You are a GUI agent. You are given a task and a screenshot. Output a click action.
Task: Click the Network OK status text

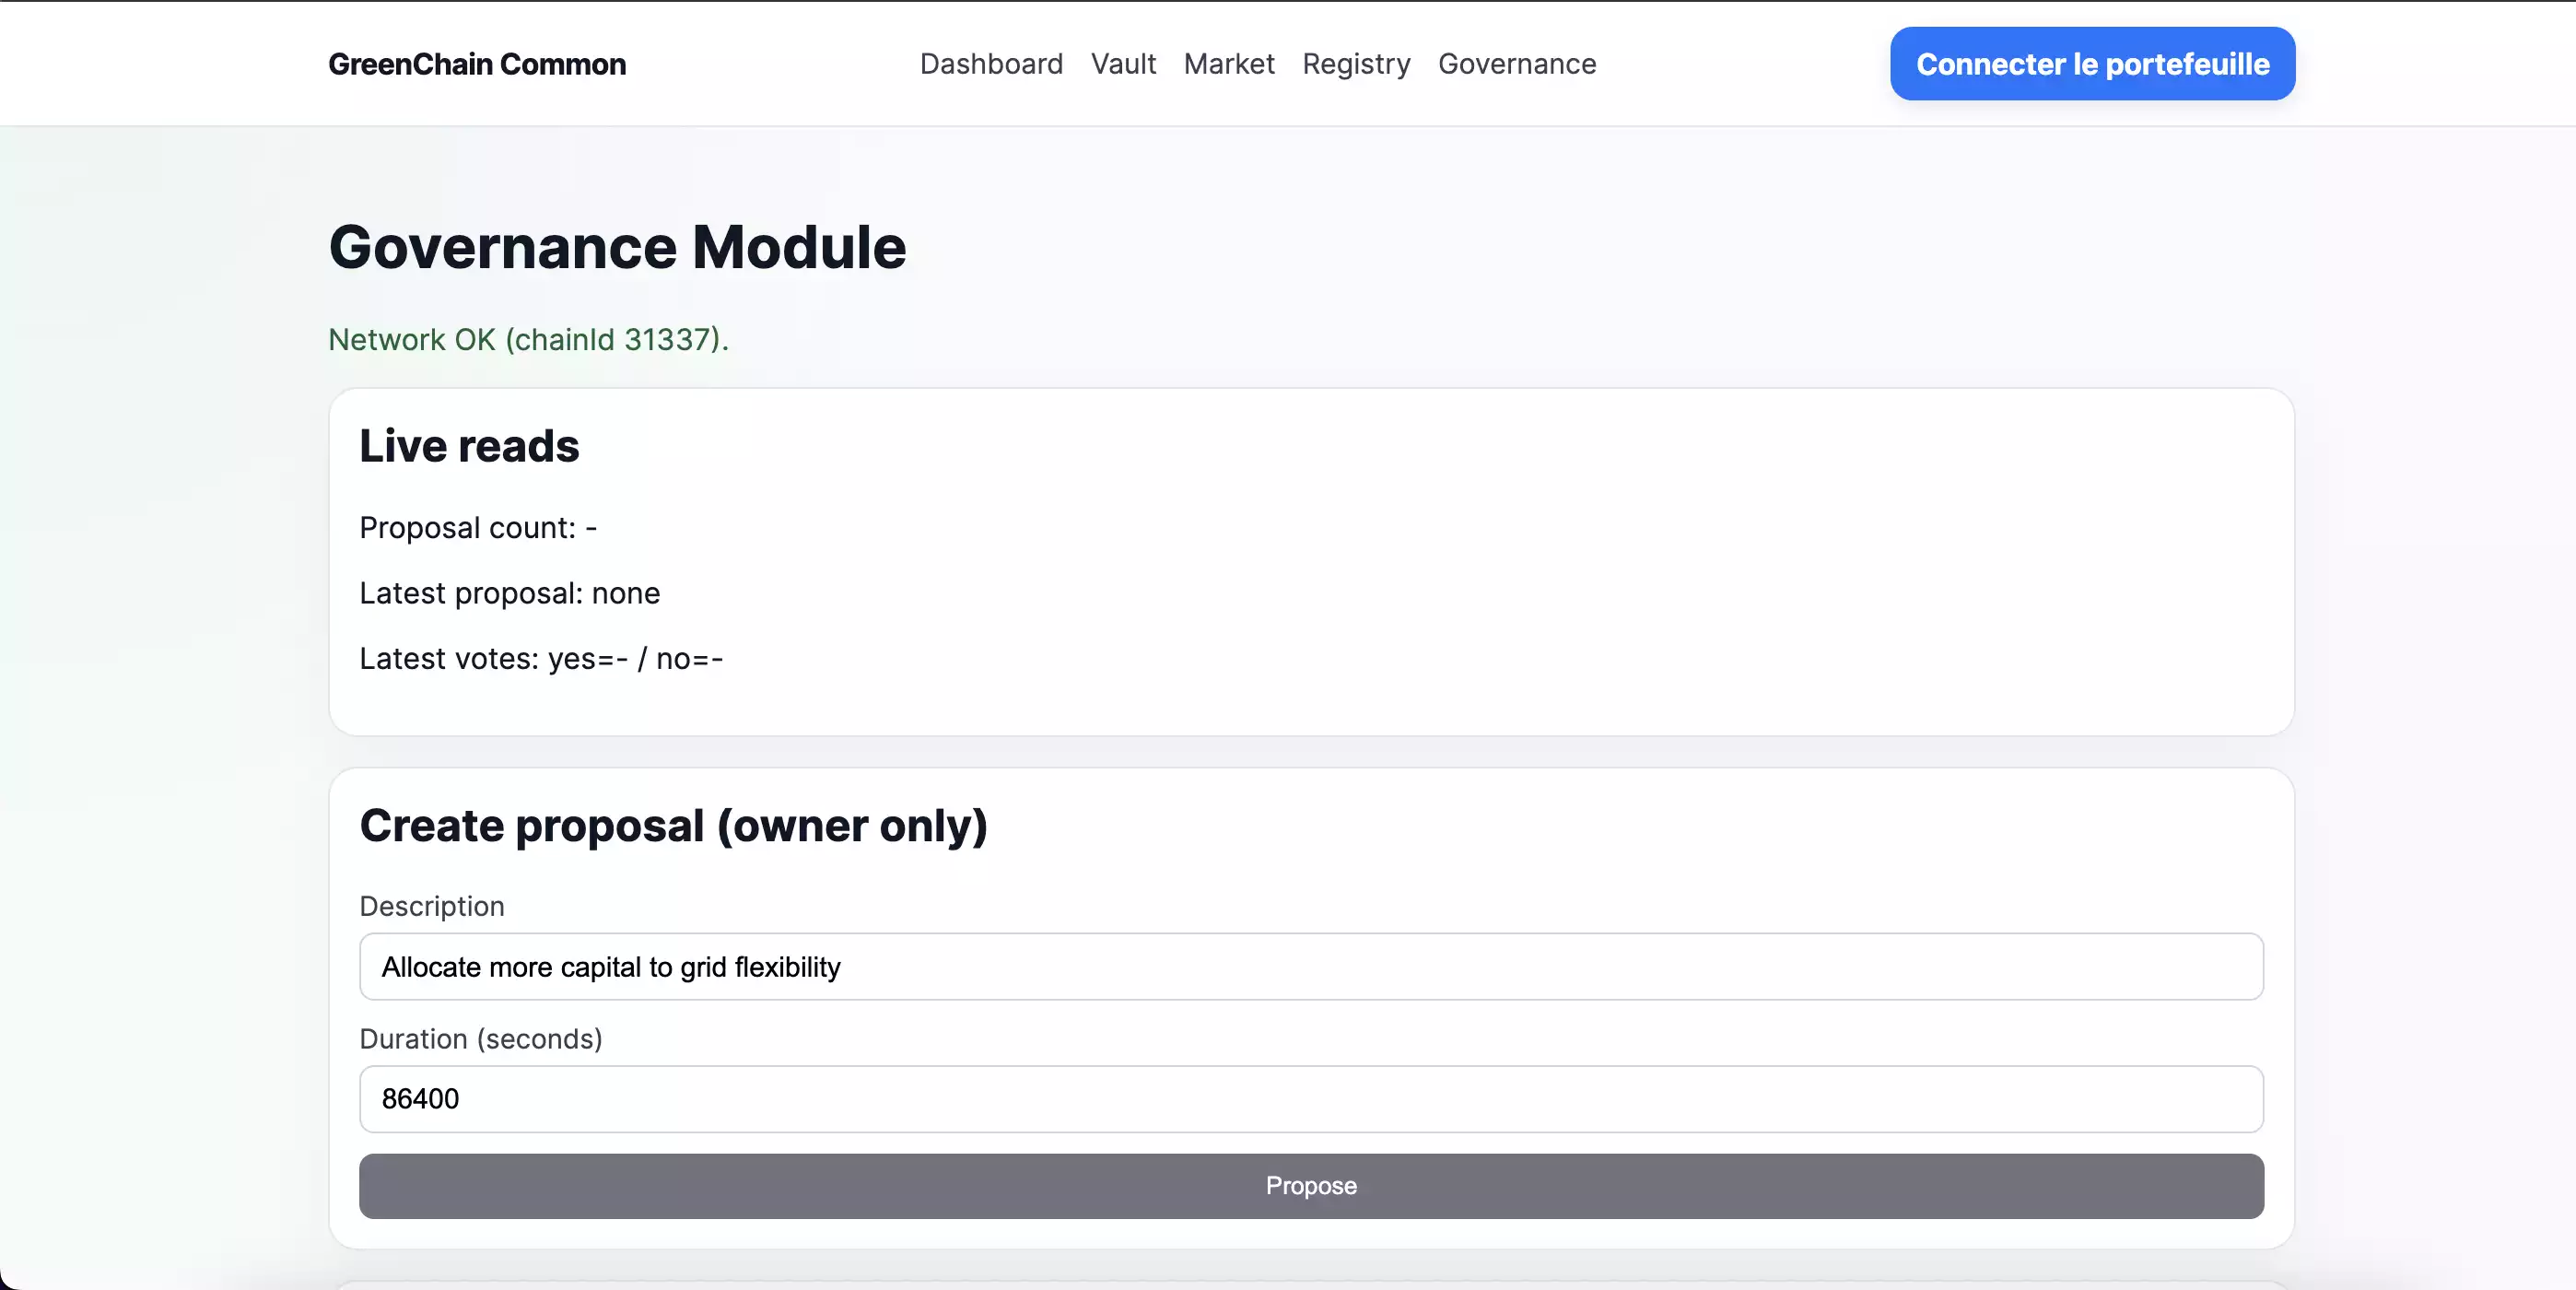[528, 340]
